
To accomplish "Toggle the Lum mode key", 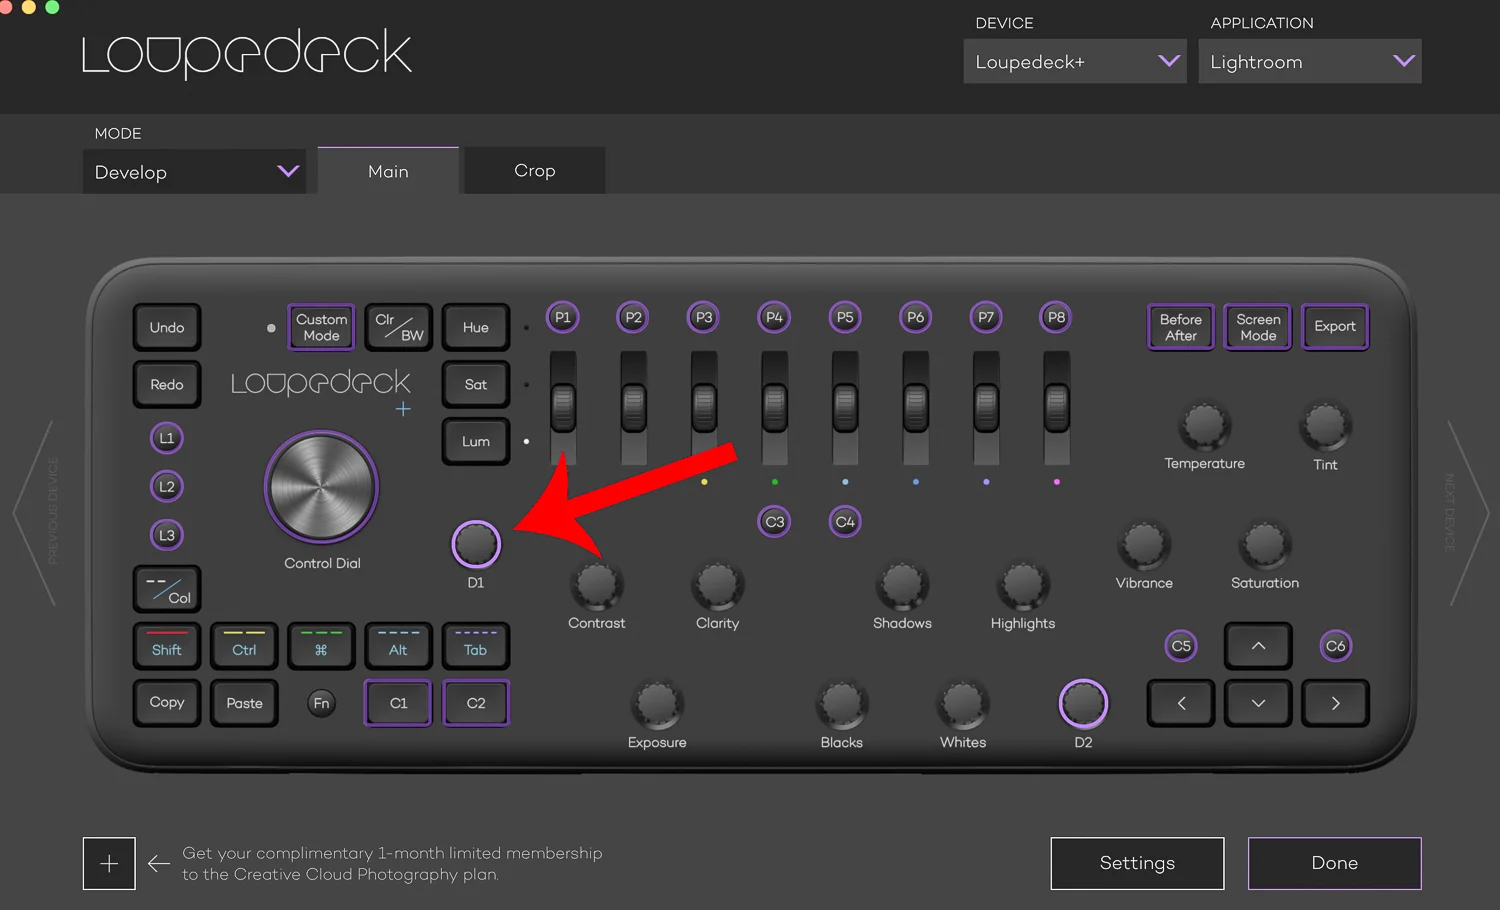I will tap(476, 441).
